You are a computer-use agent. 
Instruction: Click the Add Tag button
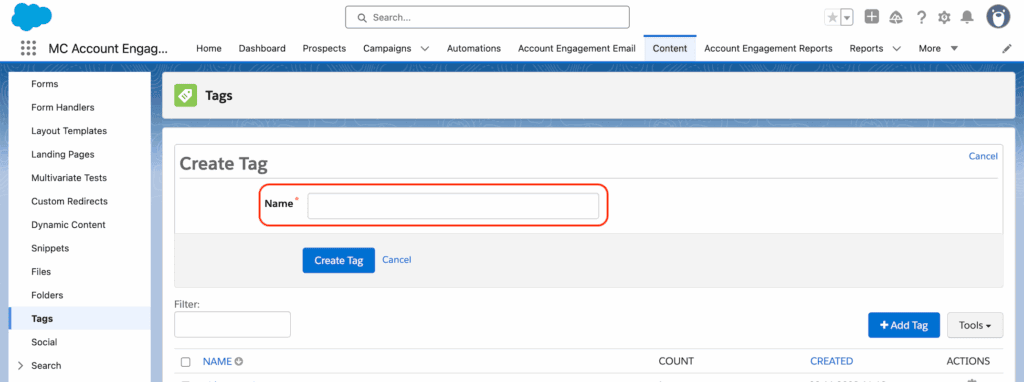coord(904,325)
